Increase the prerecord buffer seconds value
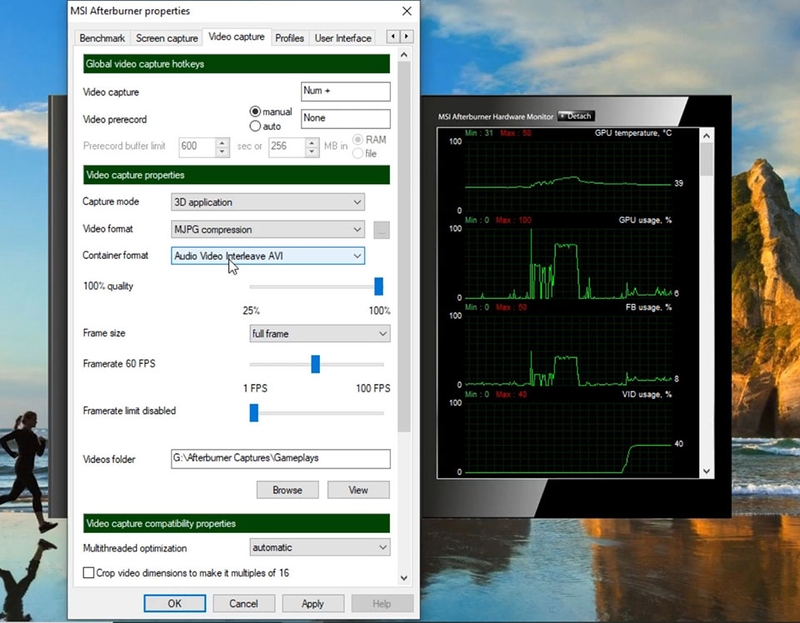Screen dimensions: 800x623 221,142
